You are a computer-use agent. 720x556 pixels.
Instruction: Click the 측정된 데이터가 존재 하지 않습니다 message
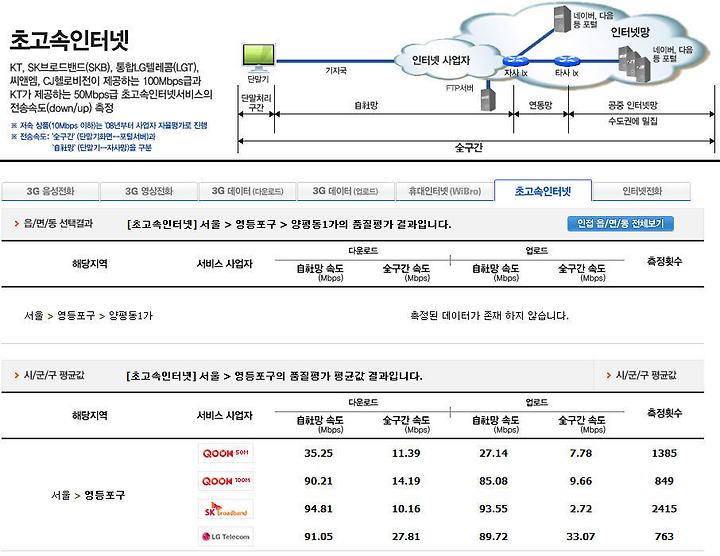tap(489, 315)
